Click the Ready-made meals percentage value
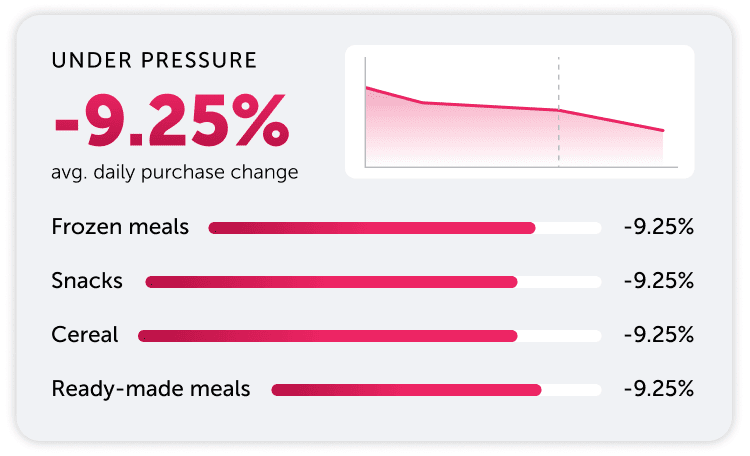 pos(658,388)
